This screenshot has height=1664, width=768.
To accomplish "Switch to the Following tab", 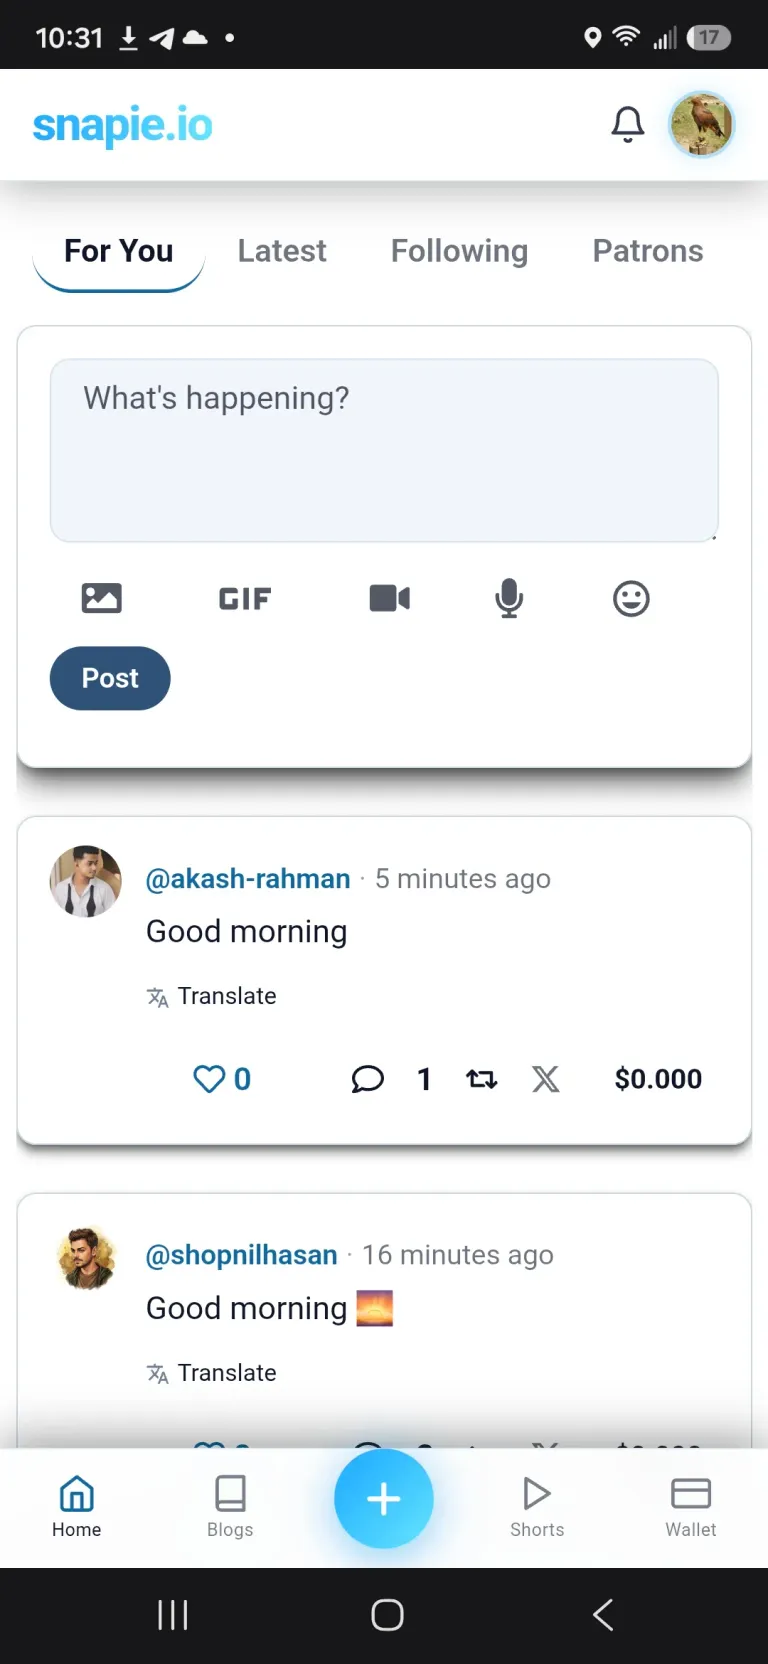I will click(459, 251).
